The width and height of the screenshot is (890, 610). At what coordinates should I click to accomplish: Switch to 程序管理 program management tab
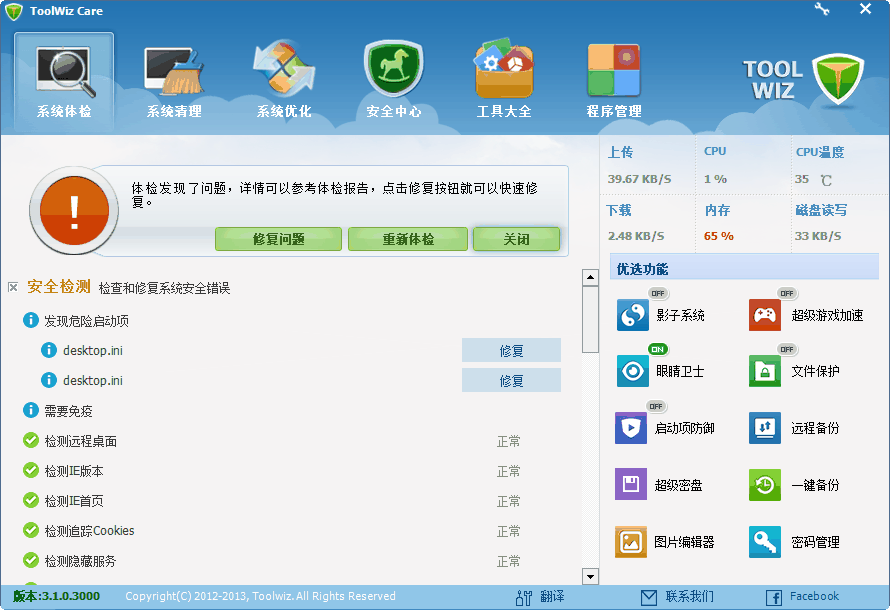point(614,82)
